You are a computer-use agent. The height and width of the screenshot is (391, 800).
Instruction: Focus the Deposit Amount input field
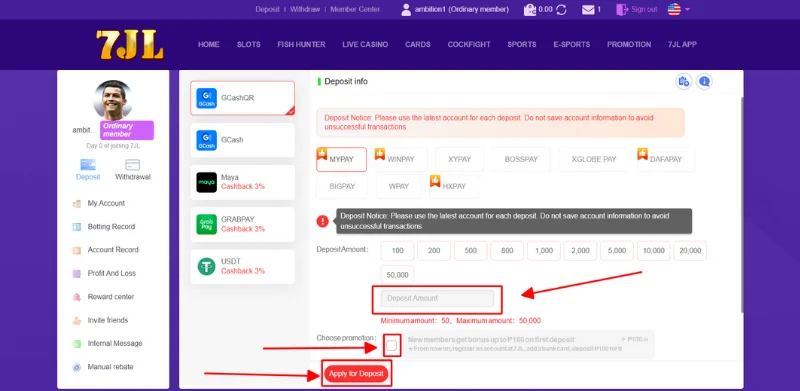click(437, 299)
